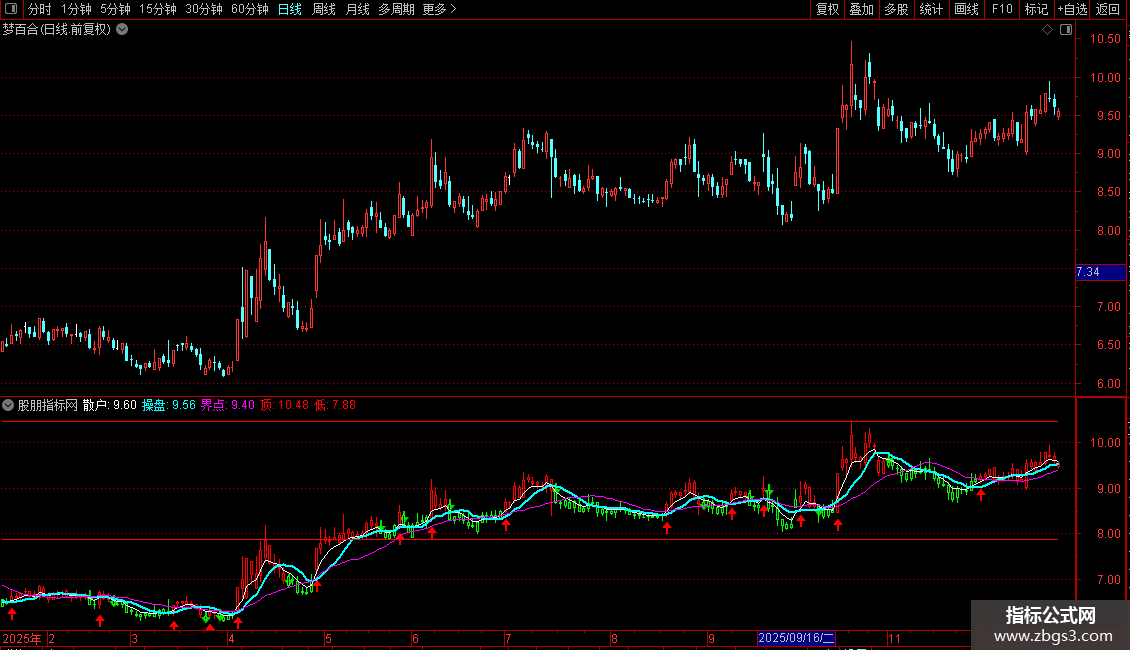Screen dimensions: 1130x650
Task: Expand the 股朋指标网 indicator dropdown
Action: coord(8,405)
